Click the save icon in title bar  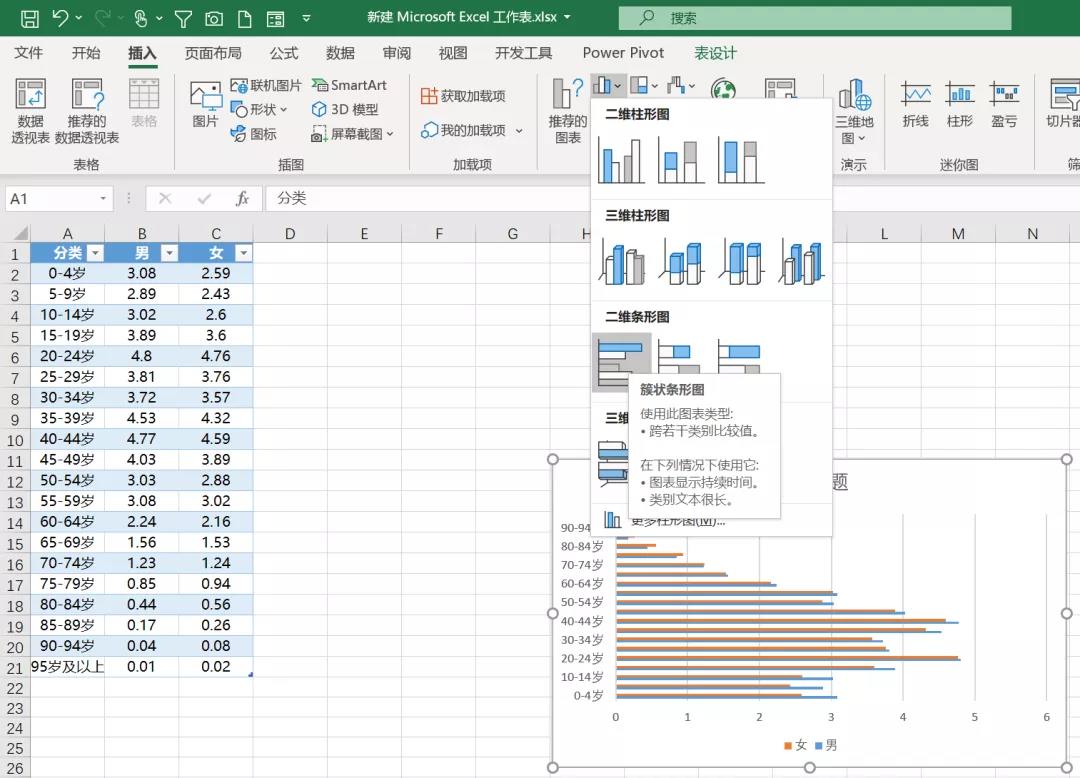pyautogui.click(x=30, y=18)
